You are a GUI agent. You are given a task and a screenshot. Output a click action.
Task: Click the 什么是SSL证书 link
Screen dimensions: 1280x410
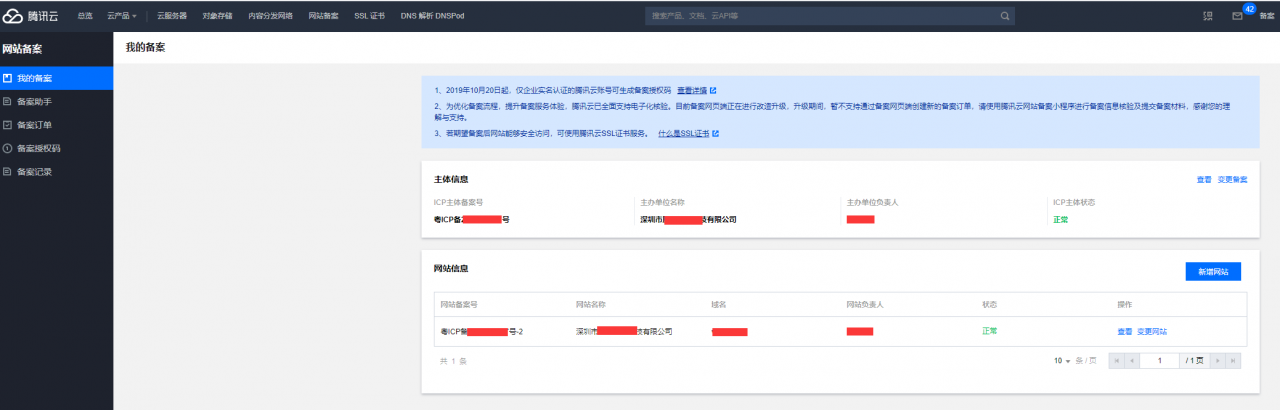click(x=684, y=133)
